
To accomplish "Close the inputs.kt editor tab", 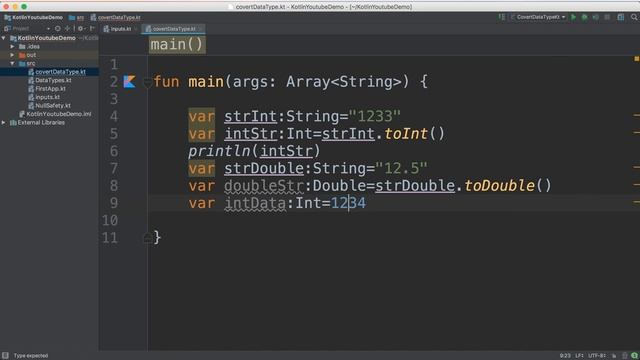I will [x=136, y=29].
